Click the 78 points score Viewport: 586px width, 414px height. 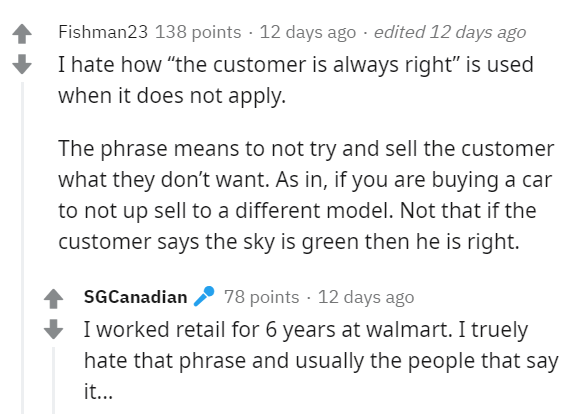262,297
